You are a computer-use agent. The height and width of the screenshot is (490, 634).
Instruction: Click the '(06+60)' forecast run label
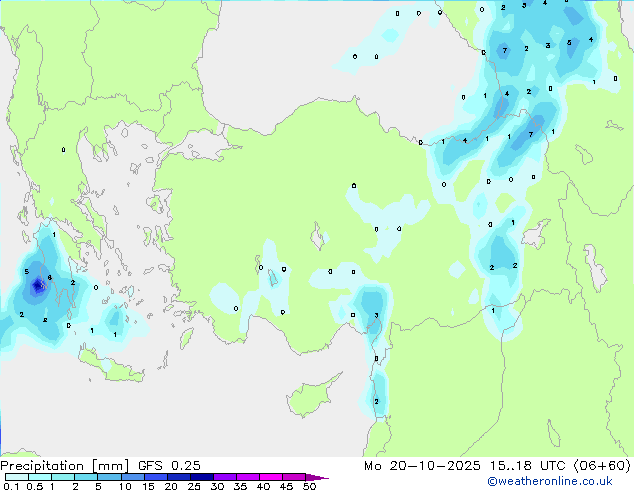click(602, 466)
